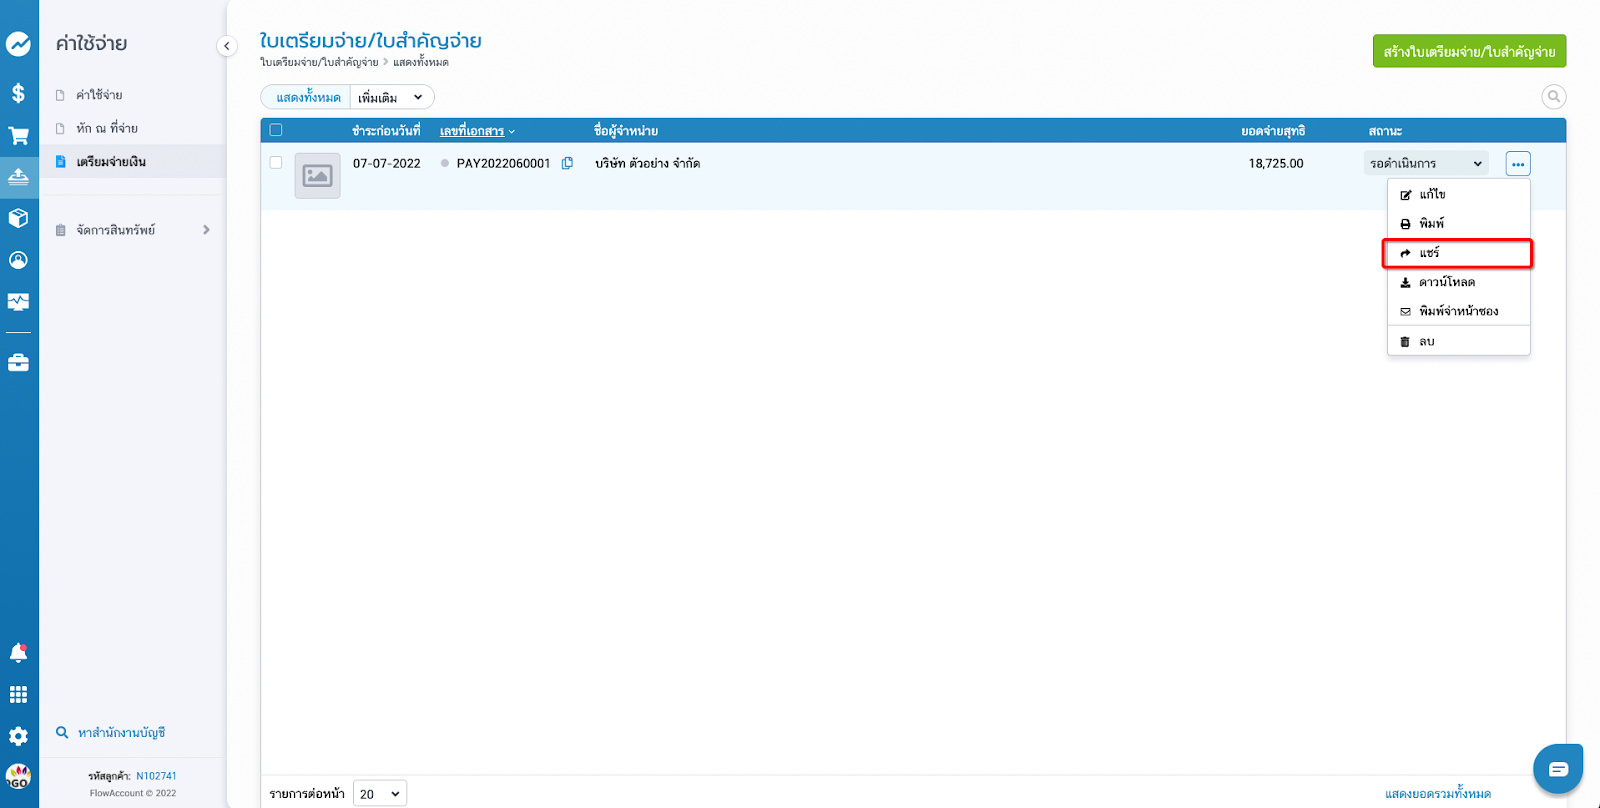This screenshot has width=1600, height=808.
Task: Open the รอดำเนินการ status dropdown
Action: [x=1425, y=163]
